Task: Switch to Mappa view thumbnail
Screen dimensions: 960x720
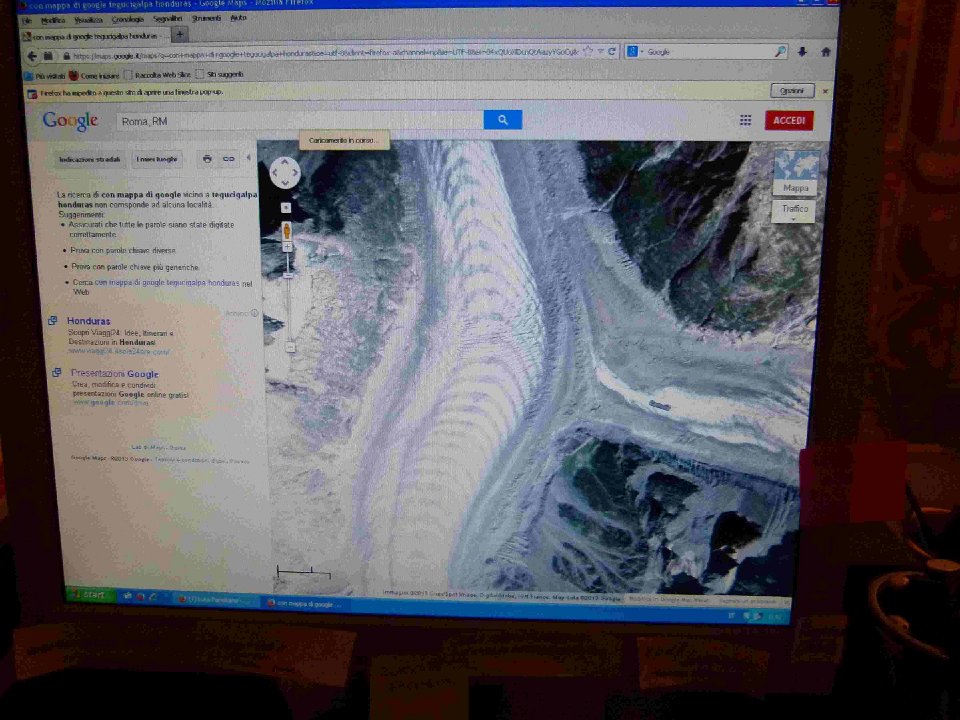Action: click(x=796, y=173)
